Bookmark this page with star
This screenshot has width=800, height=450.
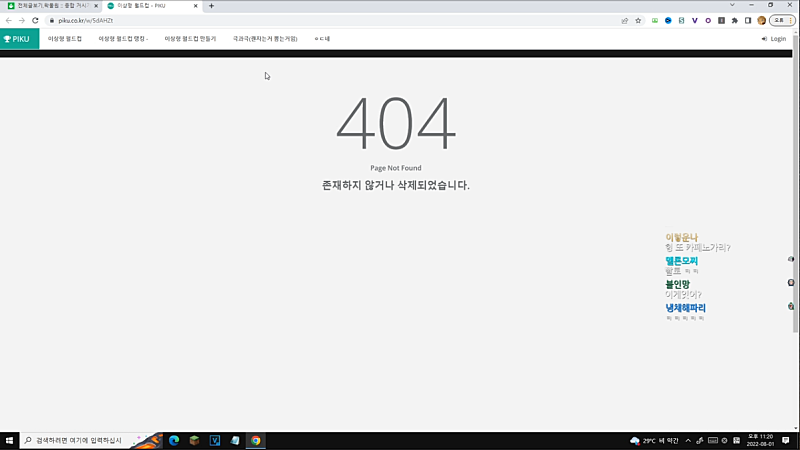638,20
